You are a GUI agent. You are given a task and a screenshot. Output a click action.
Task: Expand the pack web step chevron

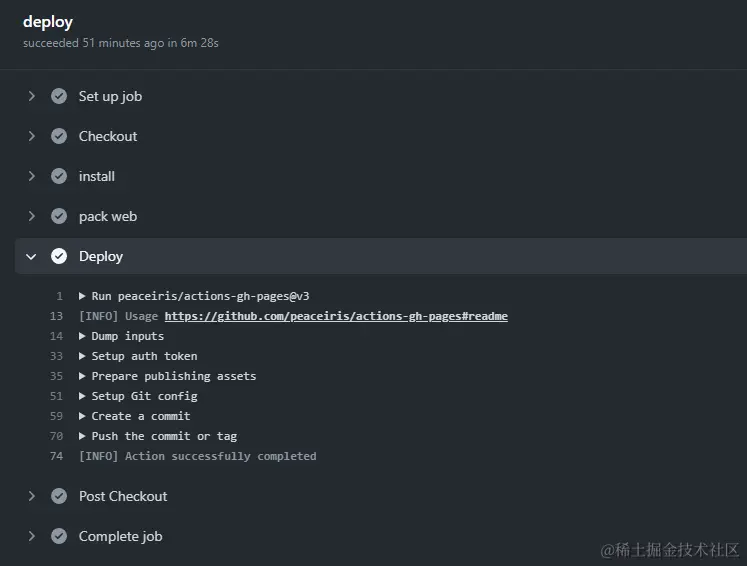pos(32,216)
